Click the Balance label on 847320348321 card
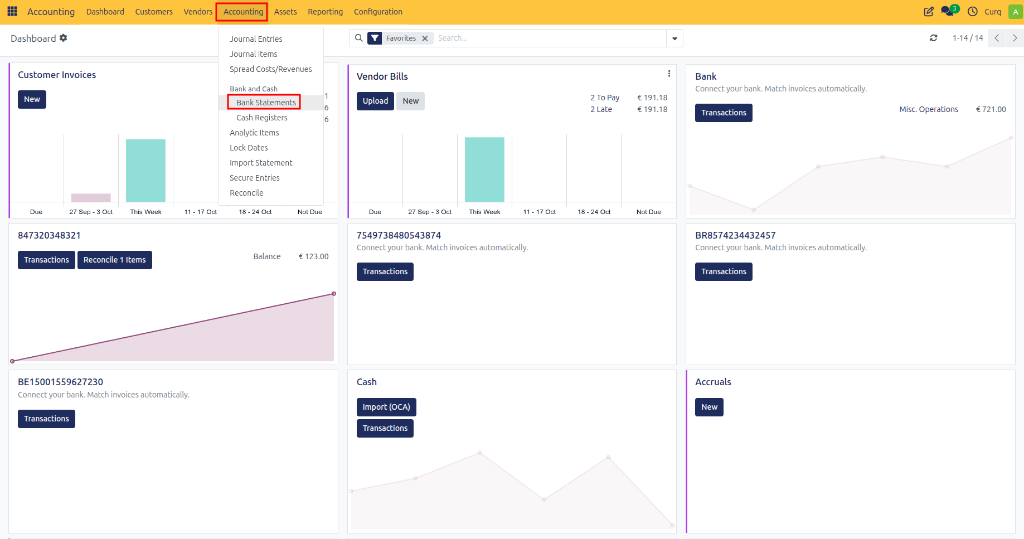Image resolution: width=1024 pixels, height=539 pixels. click(267, 257)
